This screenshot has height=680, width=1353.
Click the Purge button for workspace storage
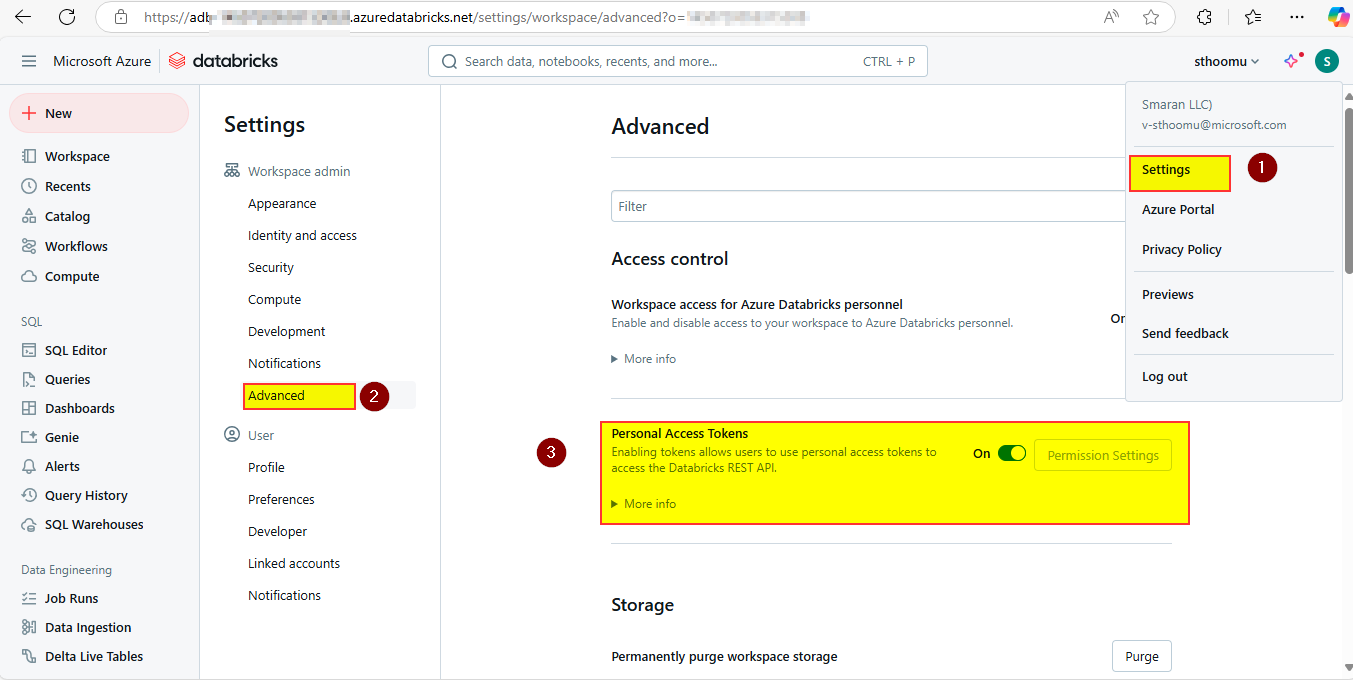(1141, 656)
